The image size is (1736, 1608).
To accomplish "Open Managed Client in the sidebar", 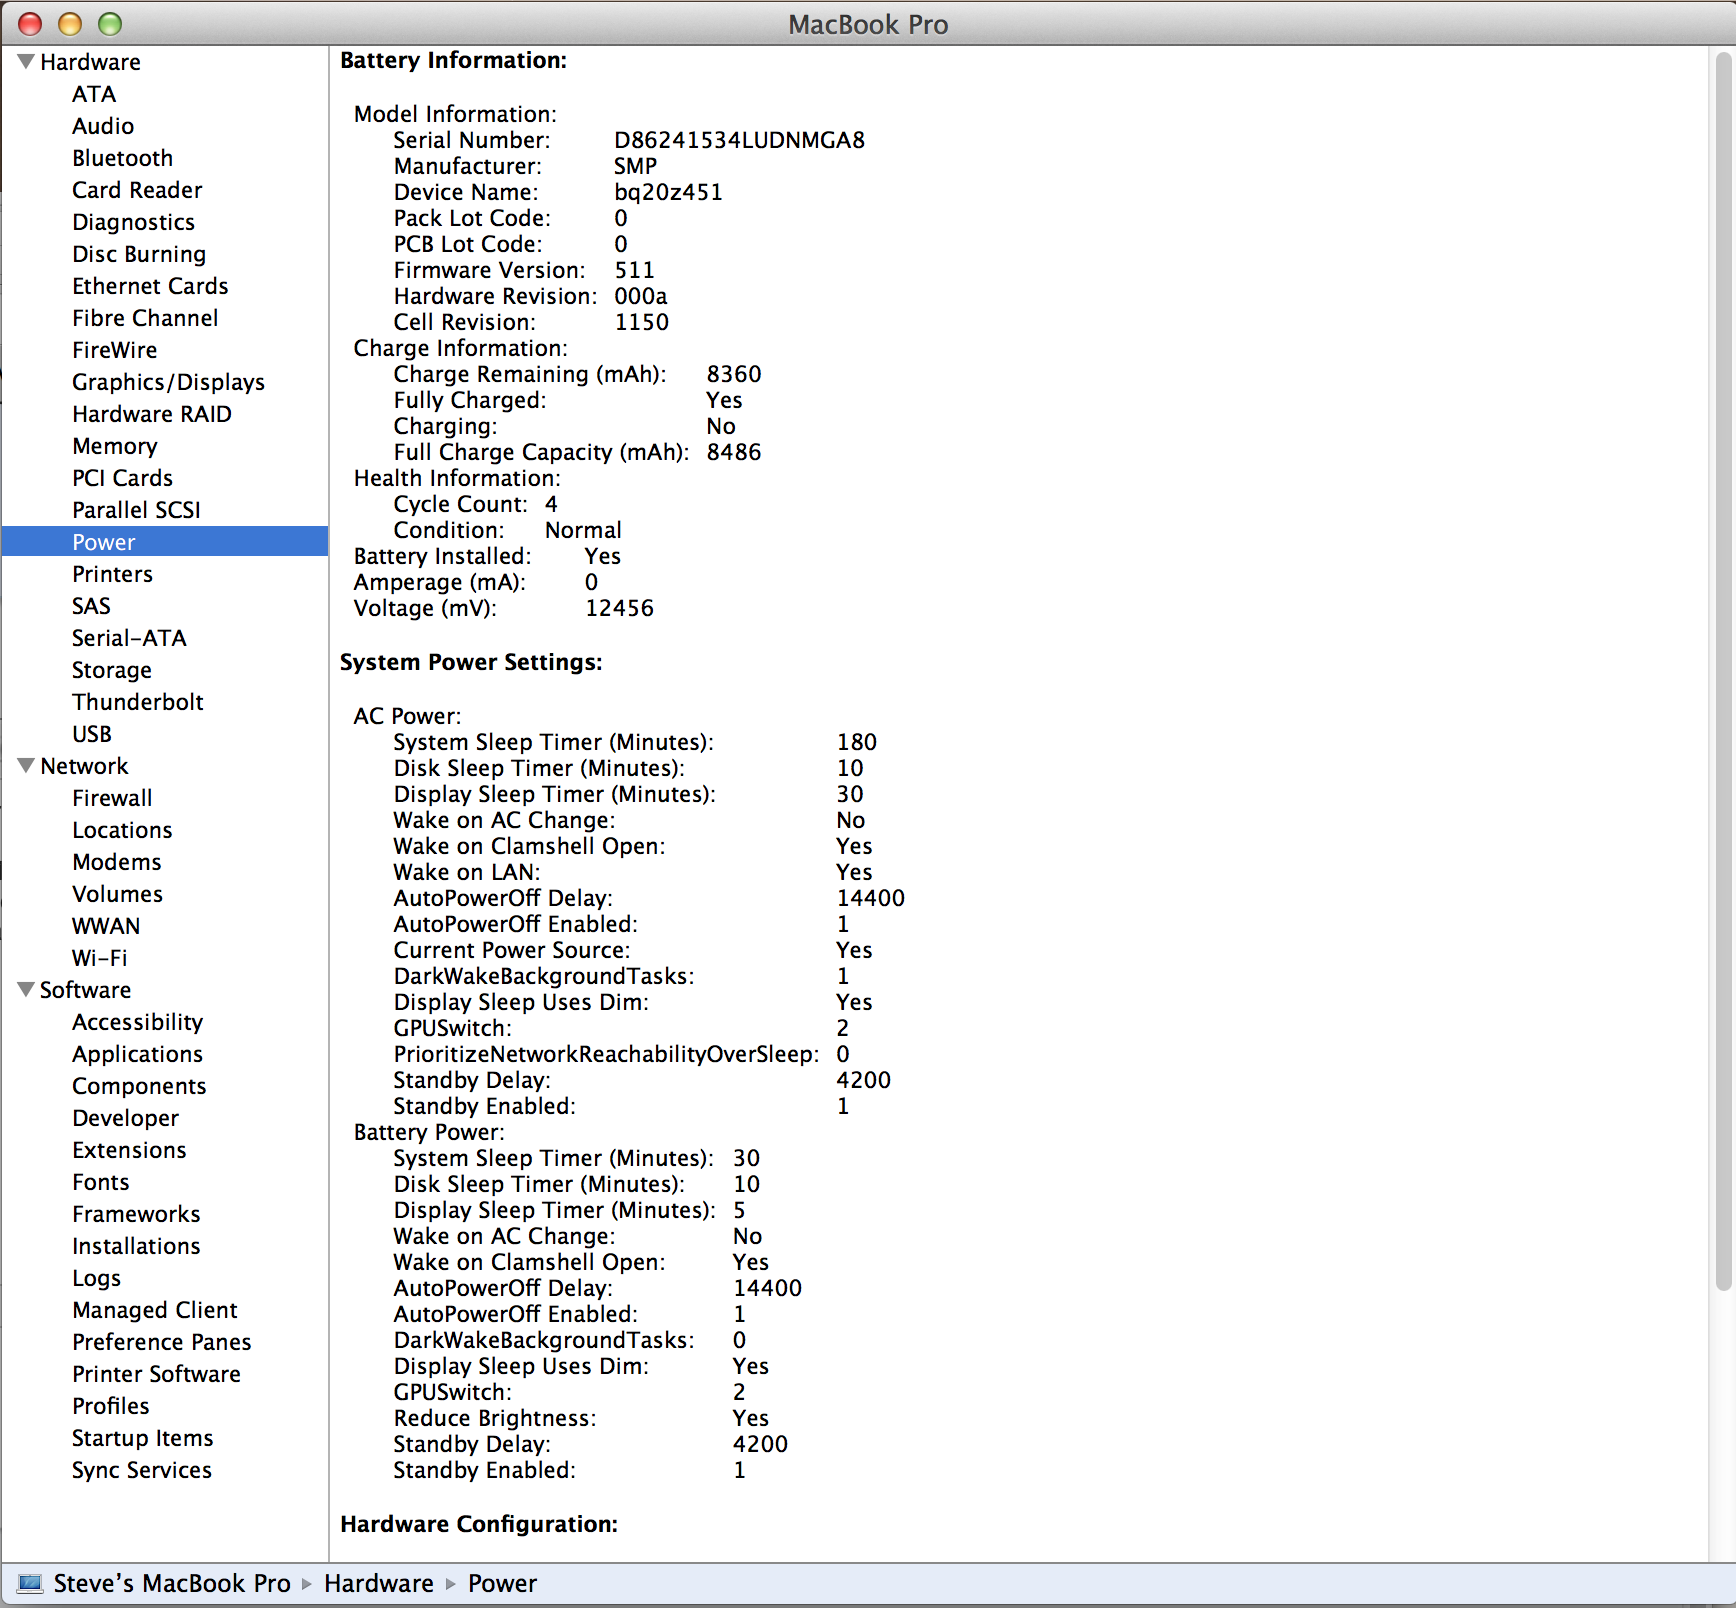I will pos(154,1310).
